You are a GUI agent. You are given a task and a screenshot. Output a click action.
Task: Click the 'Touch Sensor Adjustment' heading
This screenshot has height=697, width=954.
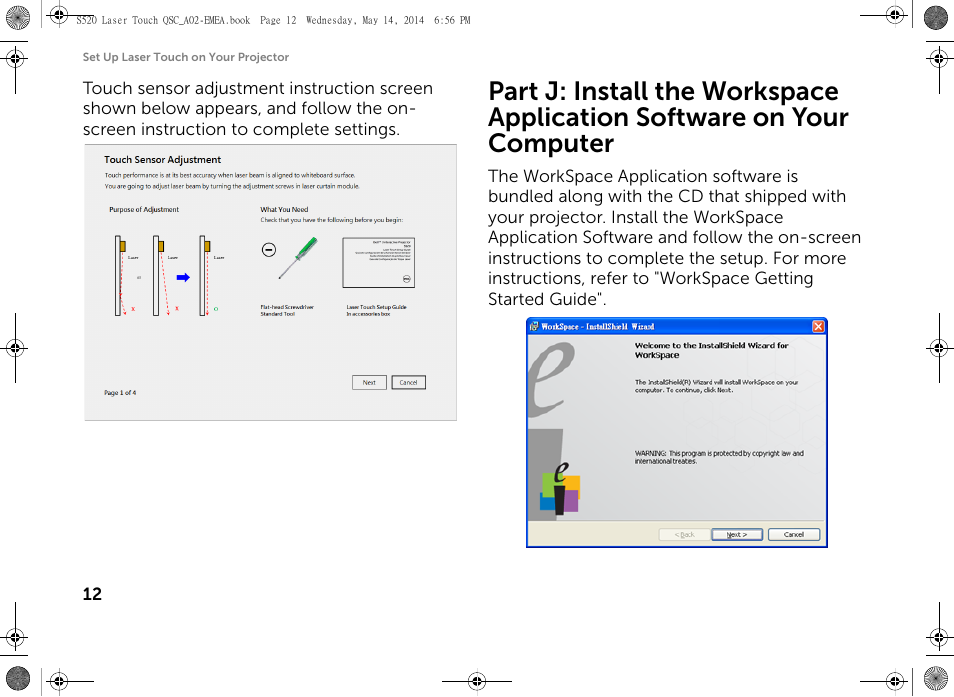162,159
